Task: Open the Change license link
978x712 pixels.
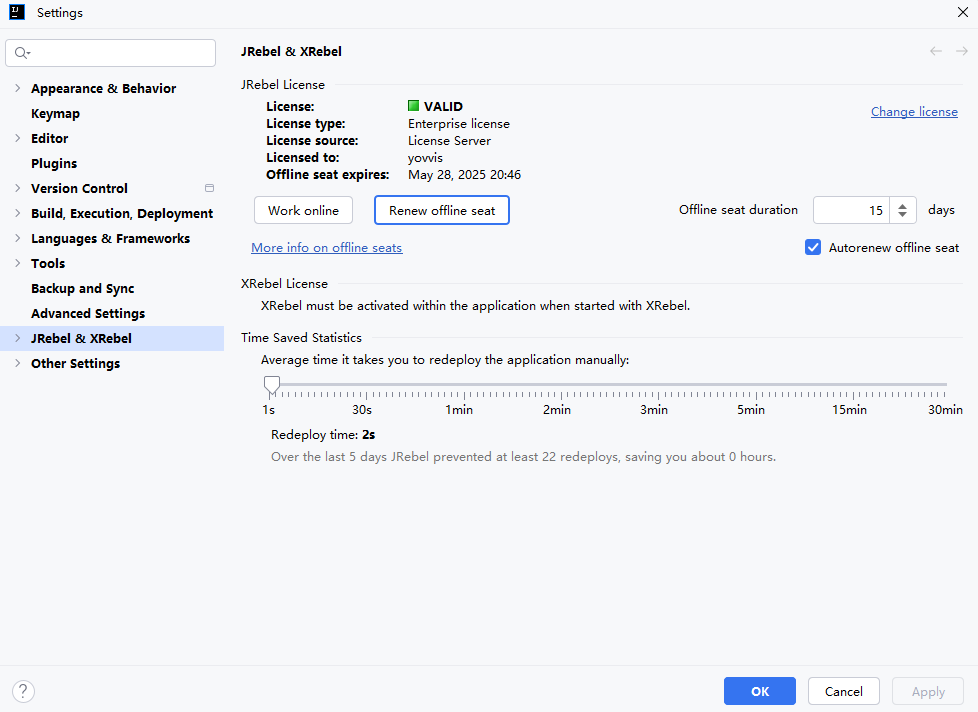Action: pyautogui.click(x=914, y=112)
